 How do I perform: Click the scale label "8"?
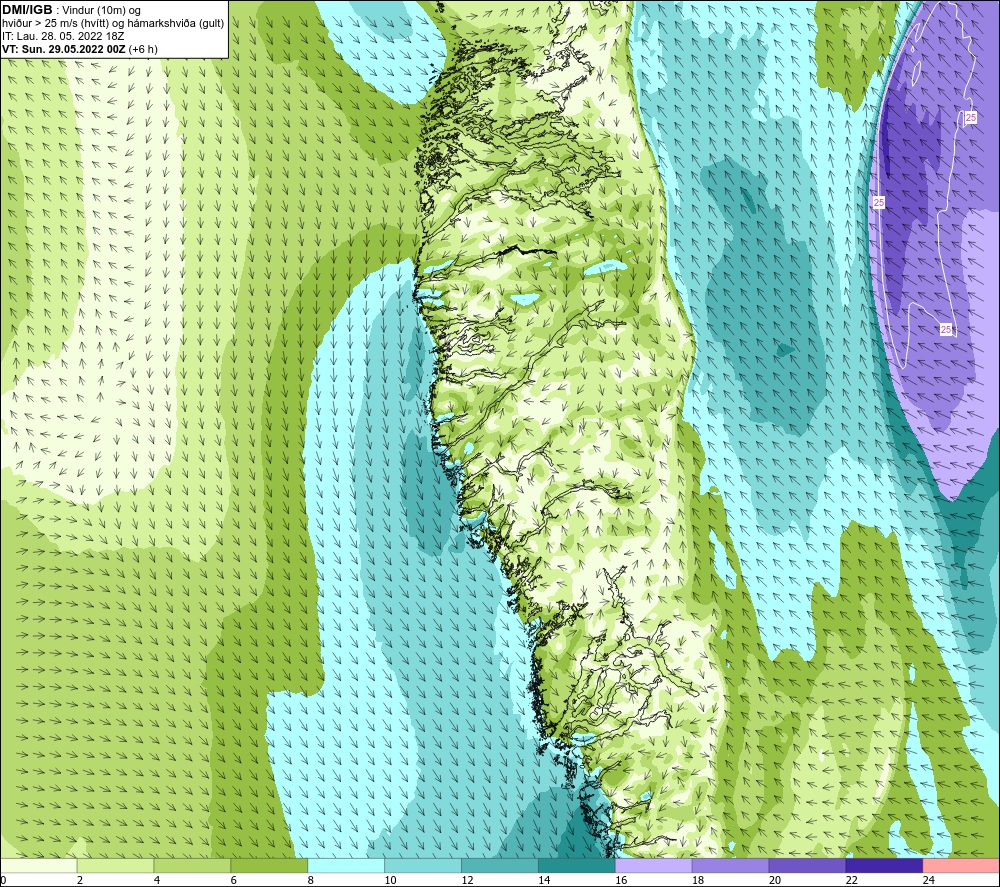click(x=311, y=880)
